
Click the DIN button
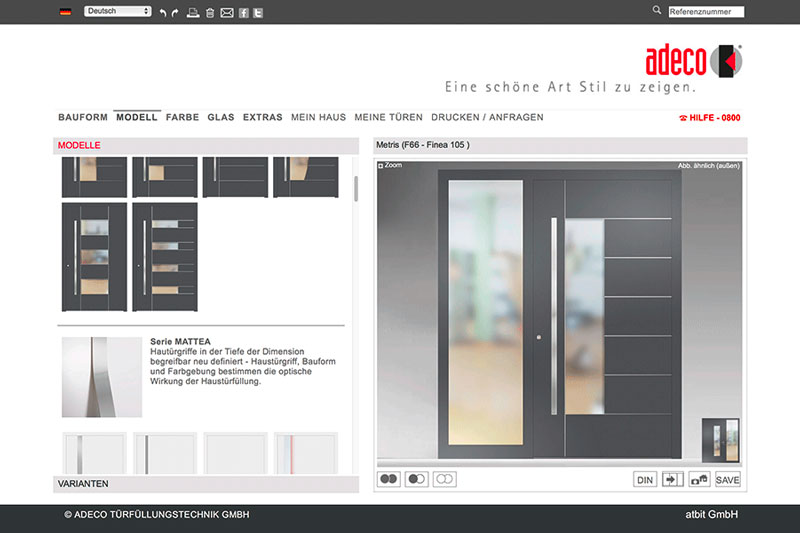click(x=645, y=480)
